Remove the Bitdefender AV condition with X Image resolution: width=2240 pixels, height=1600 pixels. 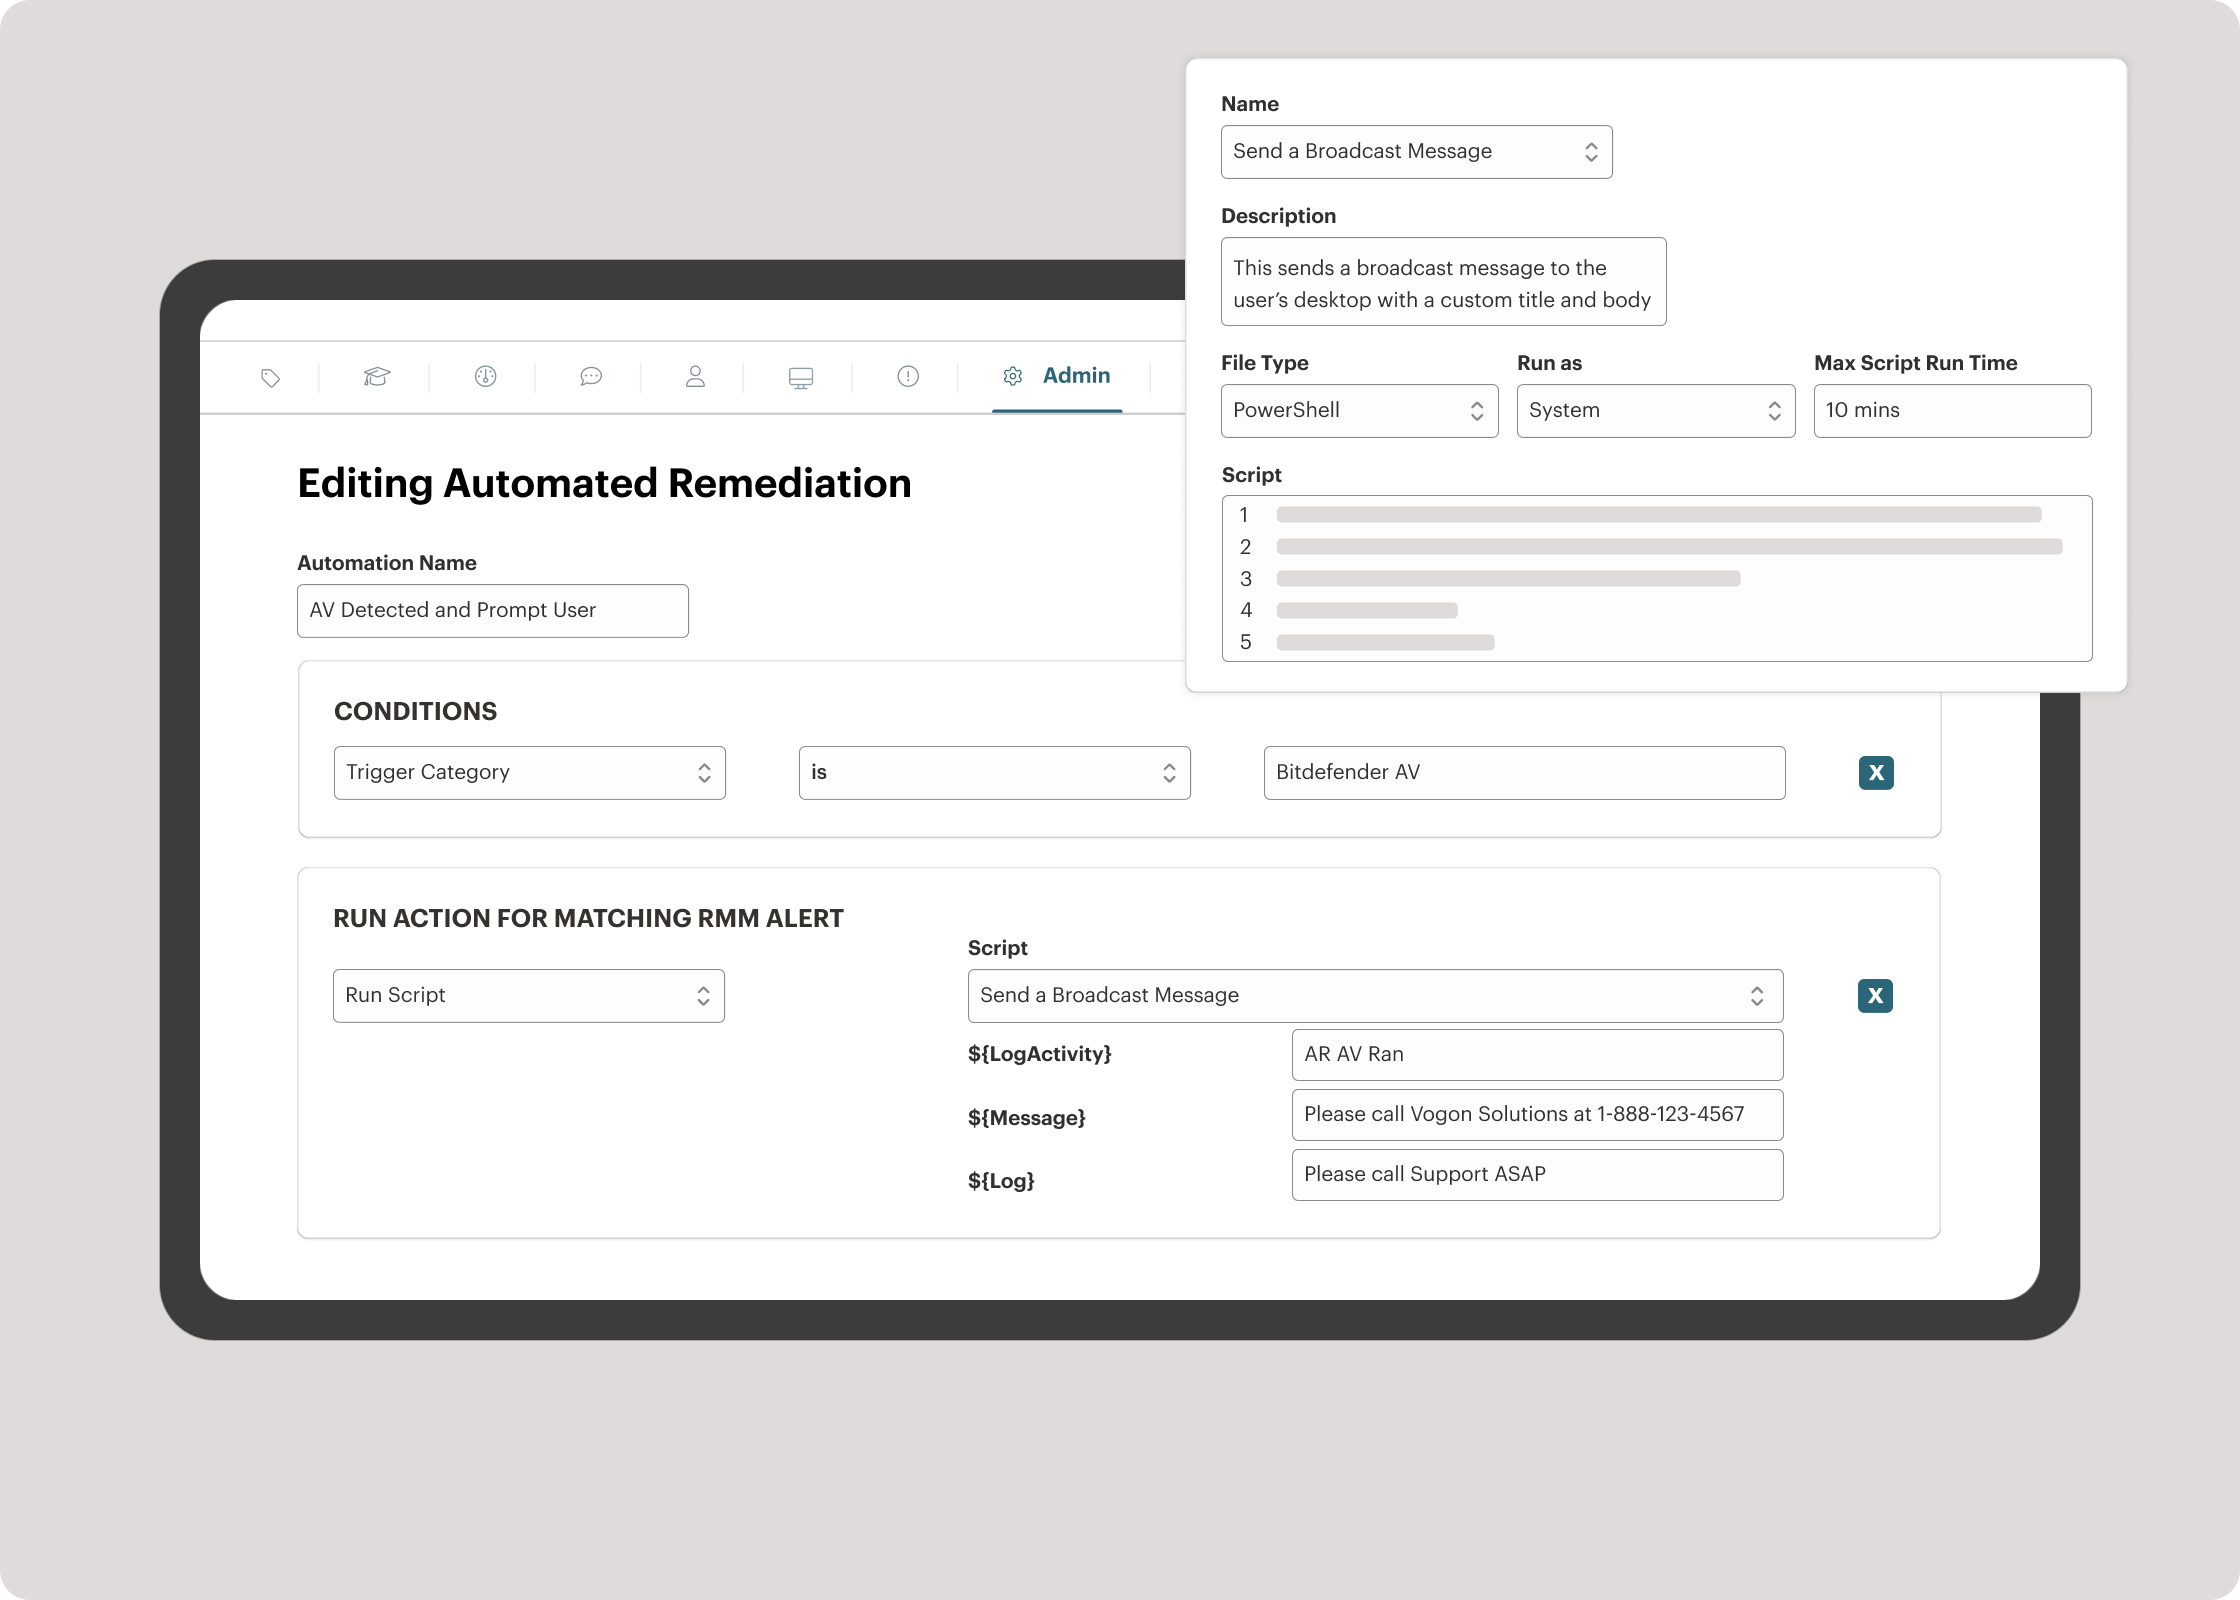[1877, 772]
